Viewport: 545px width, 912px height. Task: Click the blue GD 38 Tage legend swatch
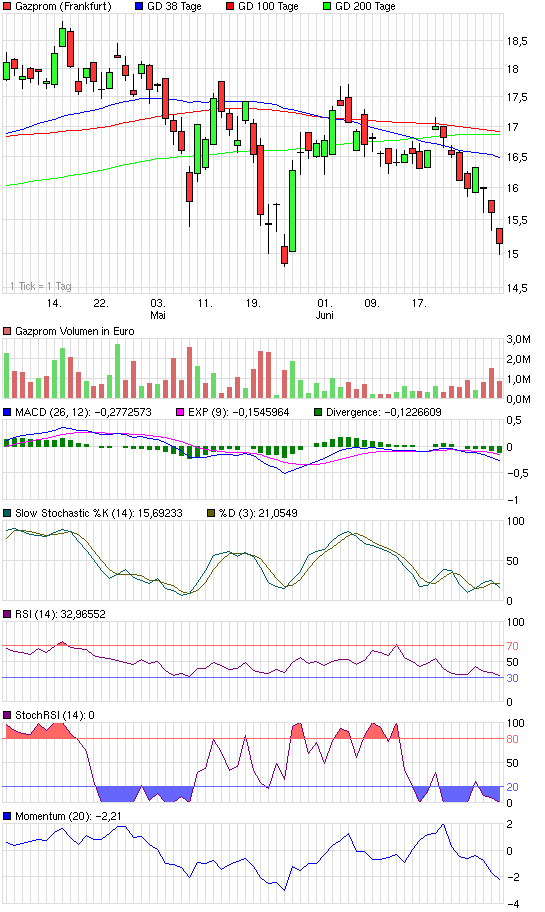pos(139,6)
